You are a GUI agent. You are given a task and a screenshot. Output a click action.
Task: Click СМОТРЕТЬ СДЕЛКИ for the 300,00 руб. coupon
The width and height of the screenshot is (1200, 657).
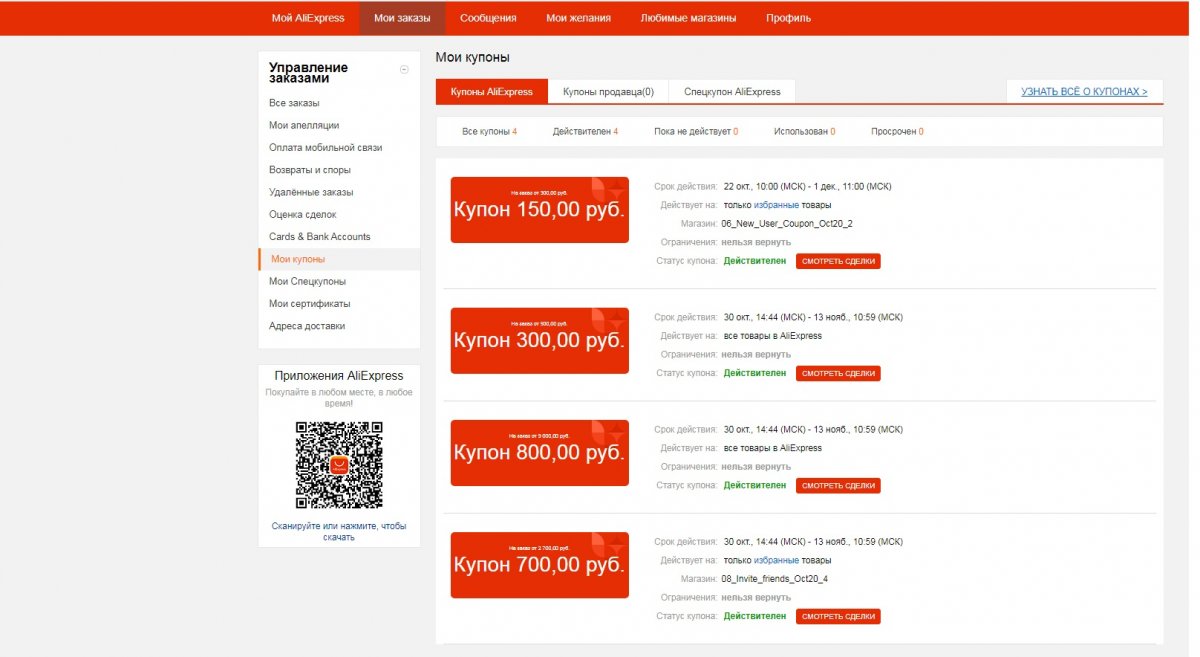coord(838,373)
